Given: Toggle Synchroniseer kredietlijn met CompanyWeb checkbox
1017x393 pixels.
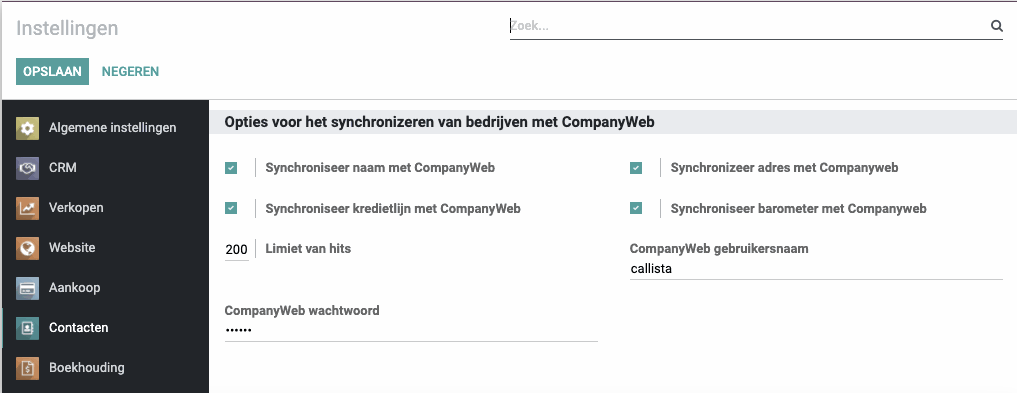Looking at the screenshot, I should [231, 208].
